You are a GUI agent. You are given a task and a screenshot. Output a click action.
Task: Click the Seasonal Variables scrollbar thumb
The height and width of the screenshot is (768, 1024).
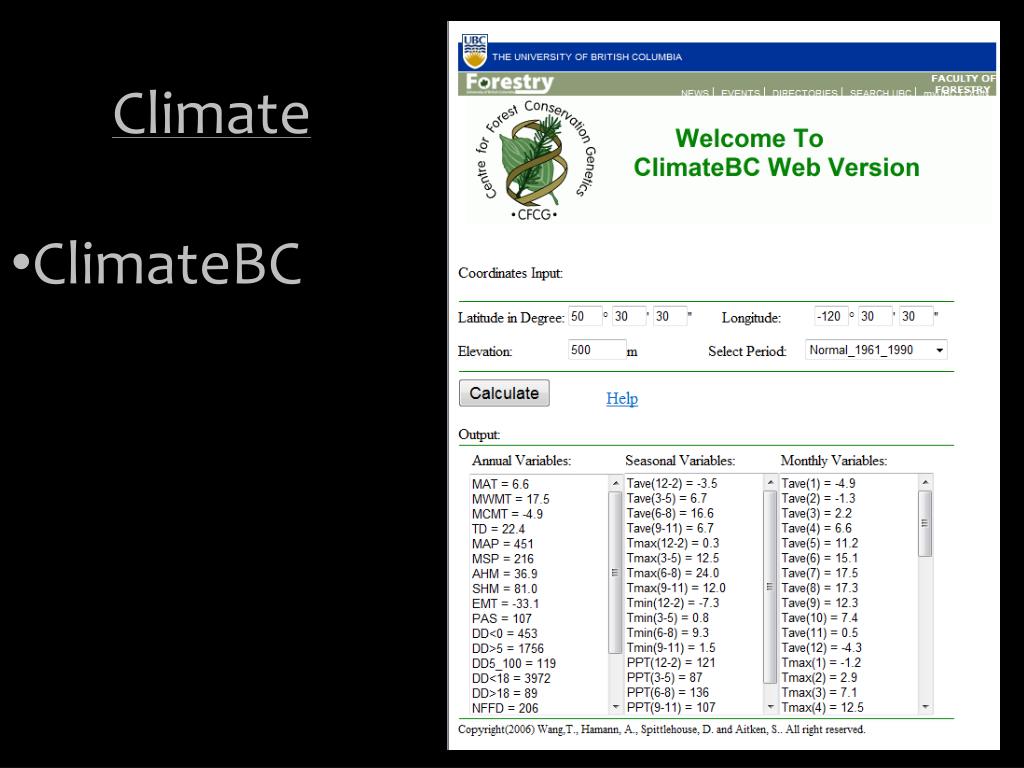point(770,587)
